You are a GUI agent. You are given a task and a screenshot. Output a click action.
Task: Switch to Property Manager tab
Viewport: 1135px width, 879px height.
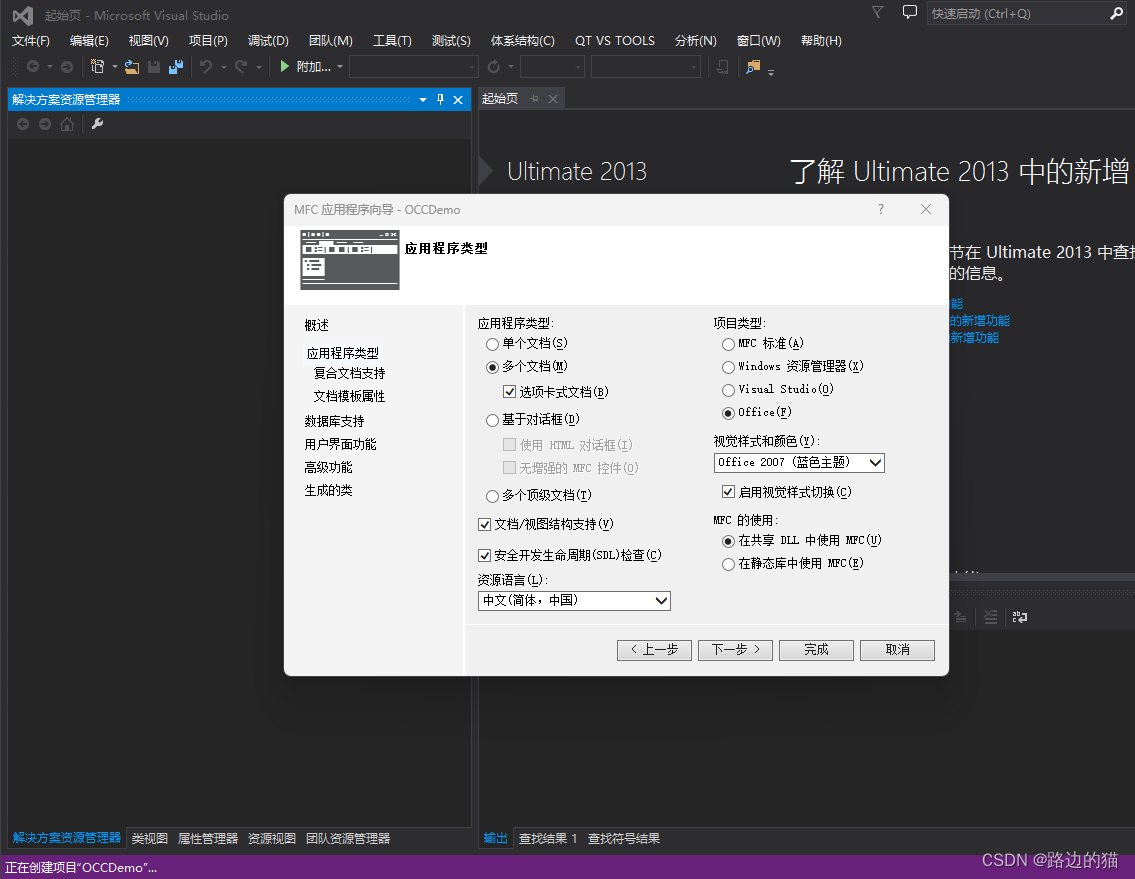[x=208, y=838]
